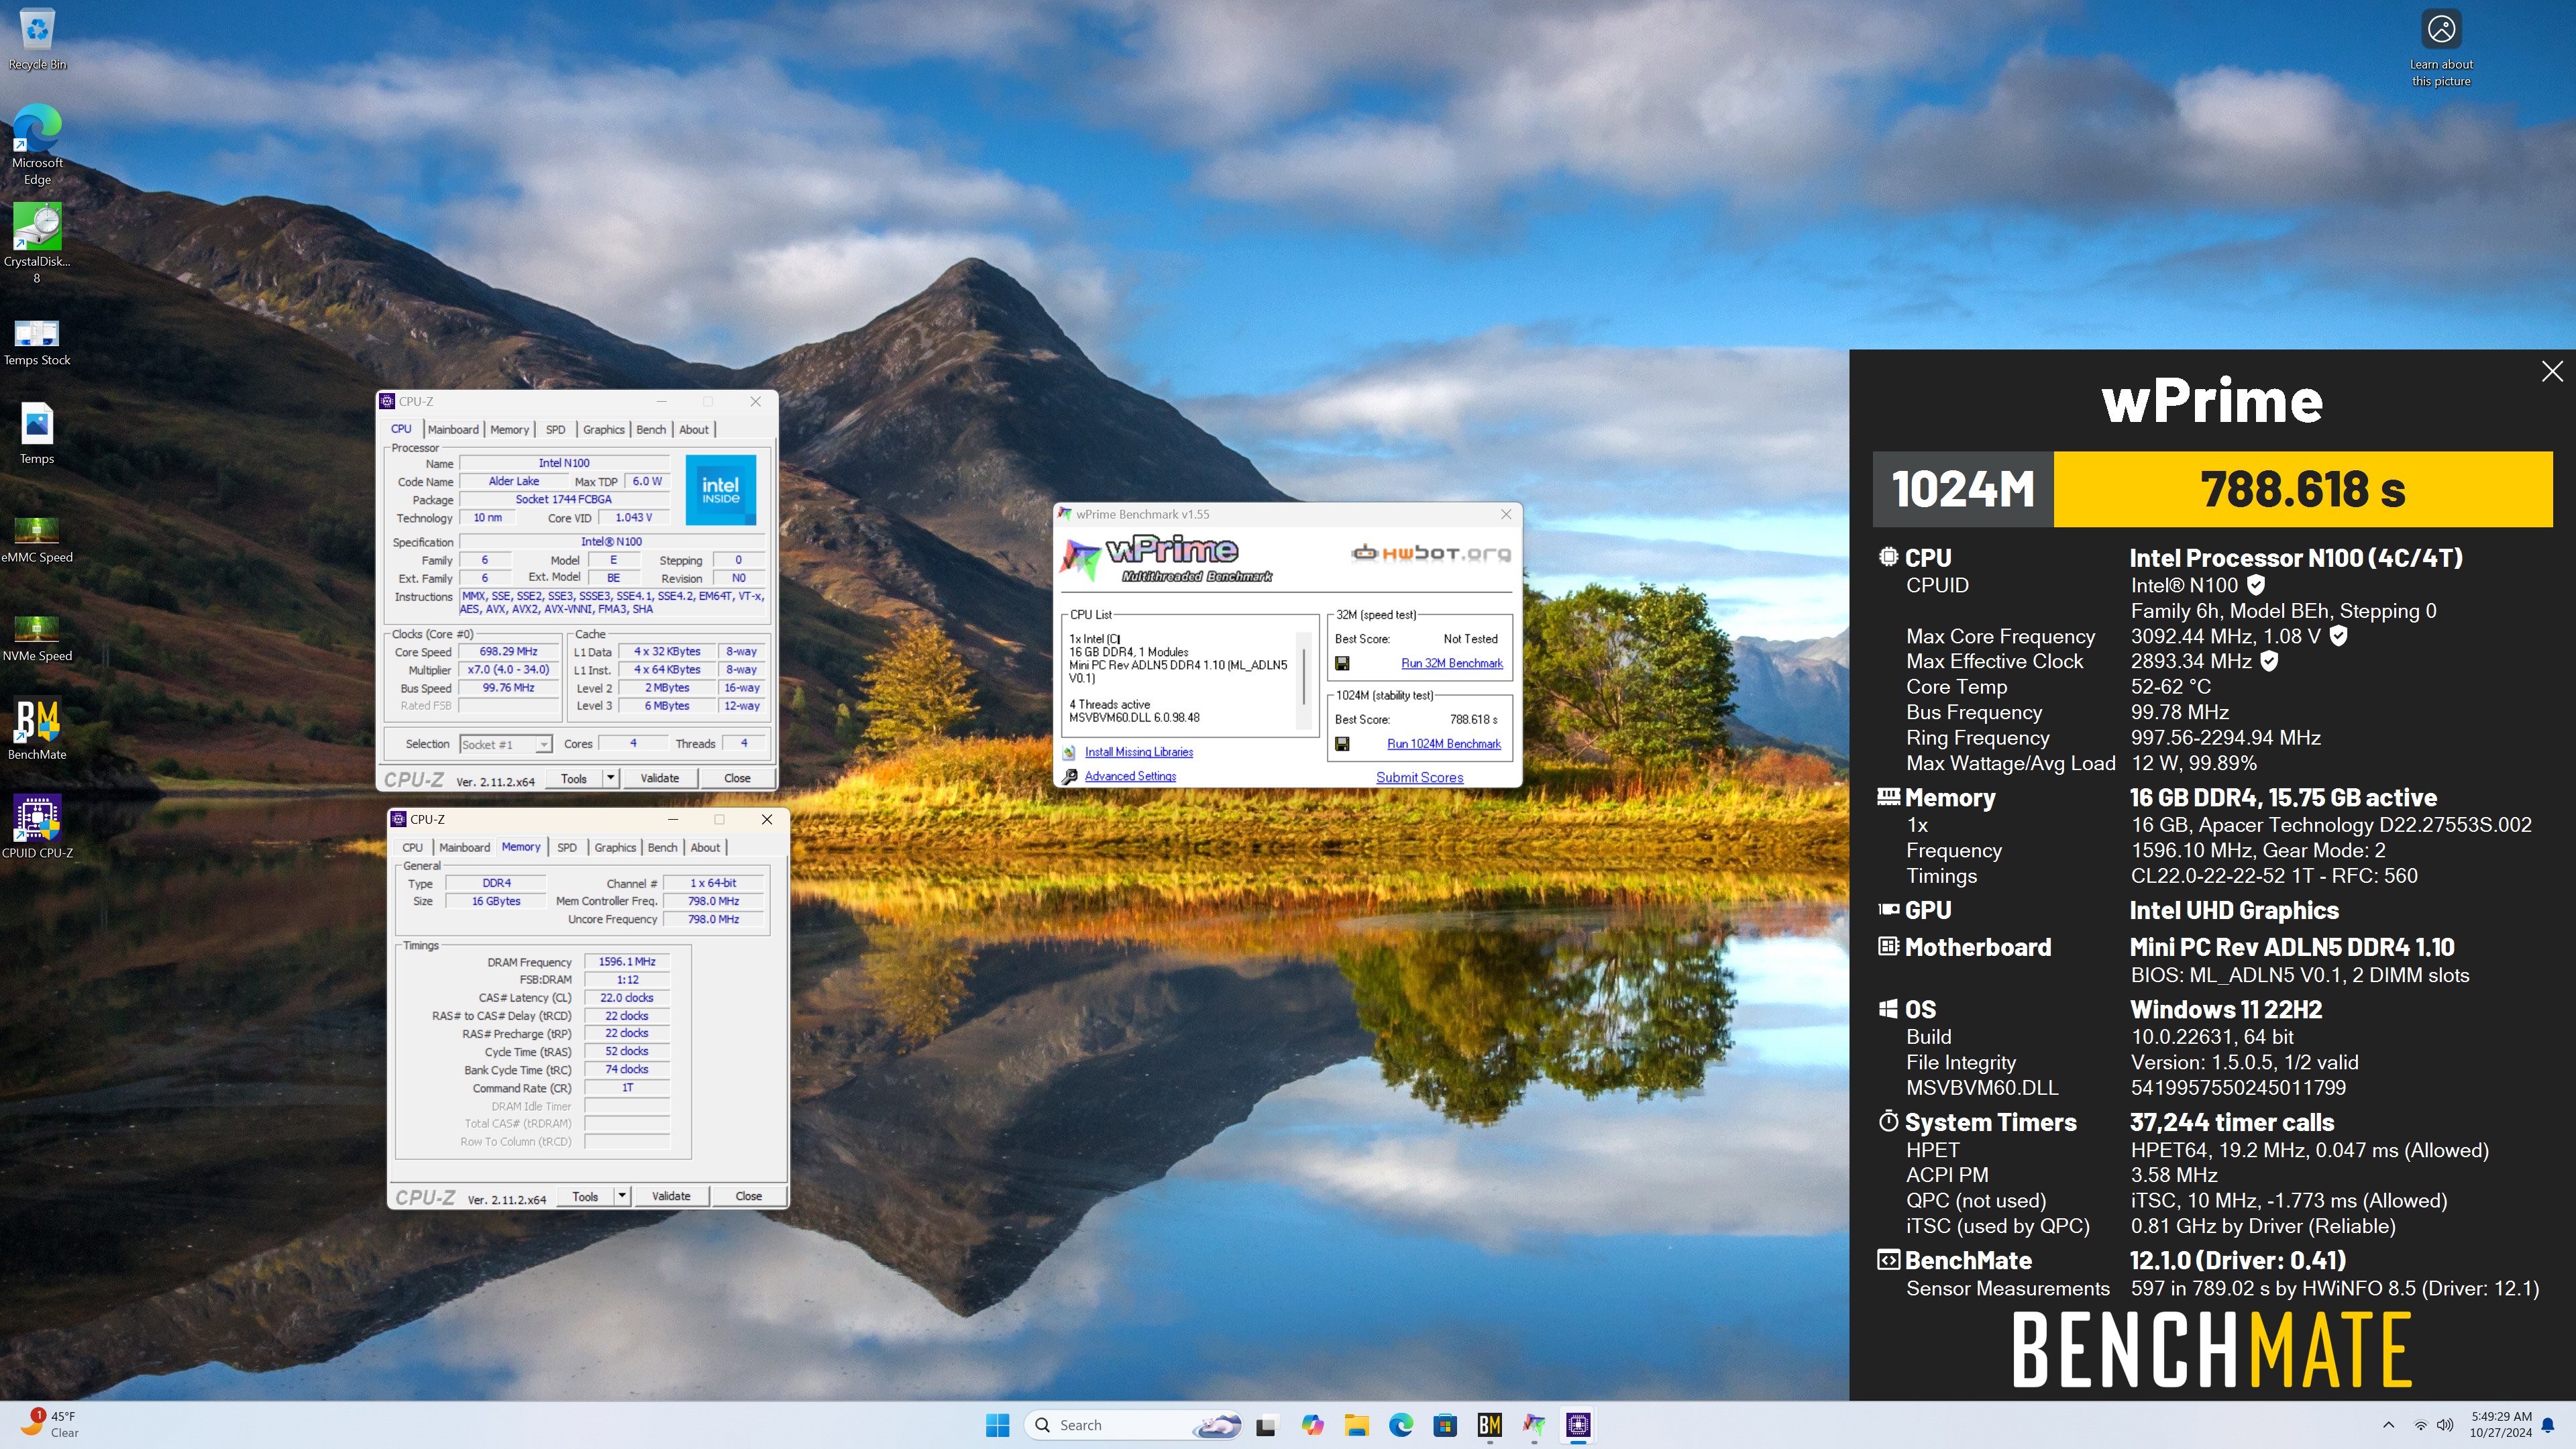Open Mainboard tab in lower CPU-Z window
2576x1449 pixels.
464,848
